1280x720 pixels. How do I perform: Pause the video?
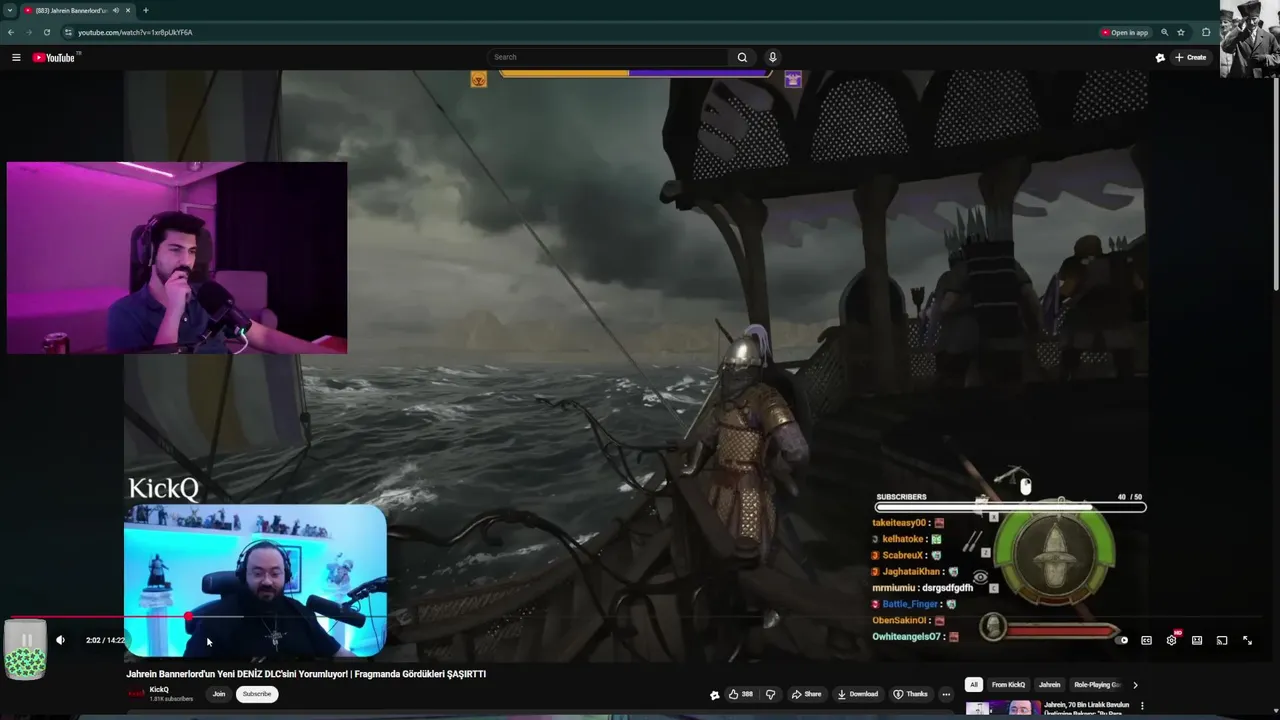pos(27,640)
